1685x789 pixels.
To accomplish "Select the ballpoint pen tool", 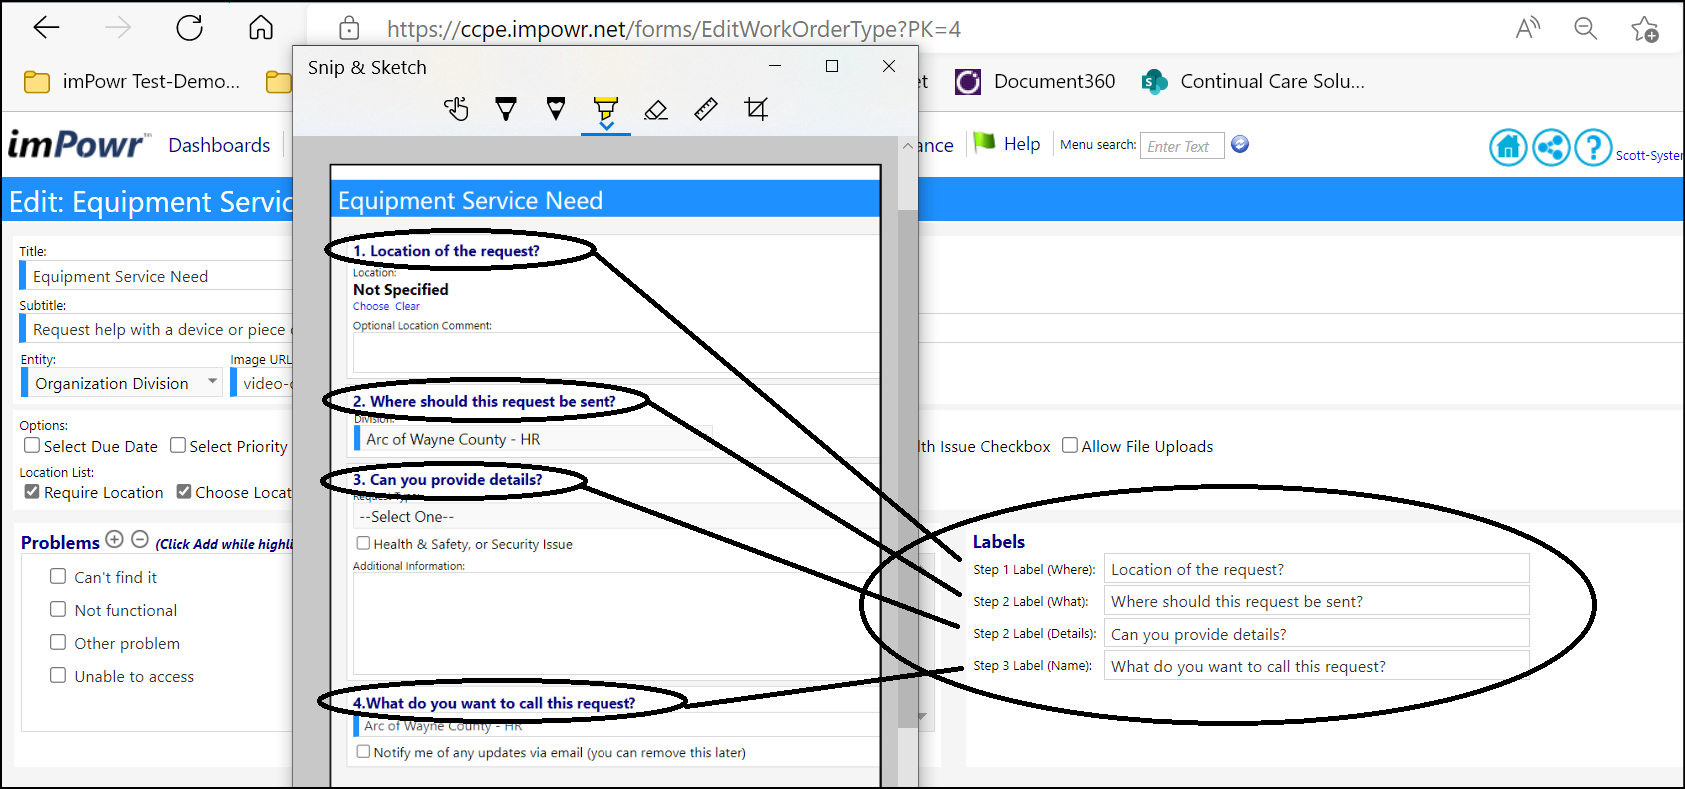I will (x=506, y=109).
